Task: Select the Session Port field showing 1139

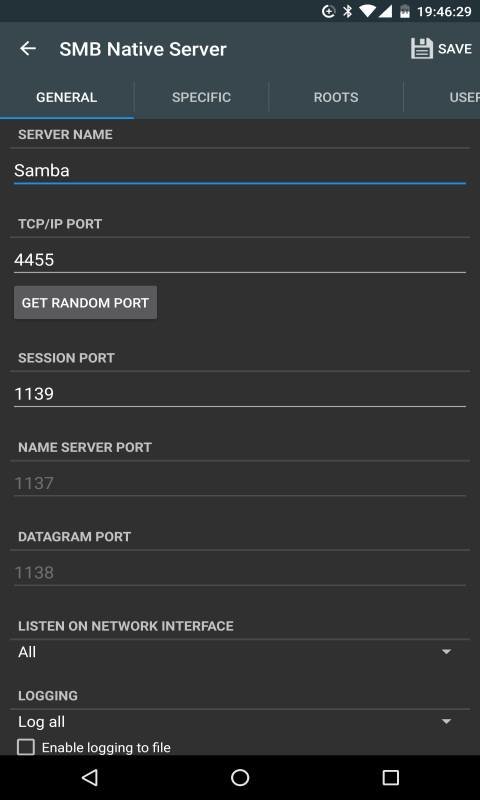Action: pos(240,394)
